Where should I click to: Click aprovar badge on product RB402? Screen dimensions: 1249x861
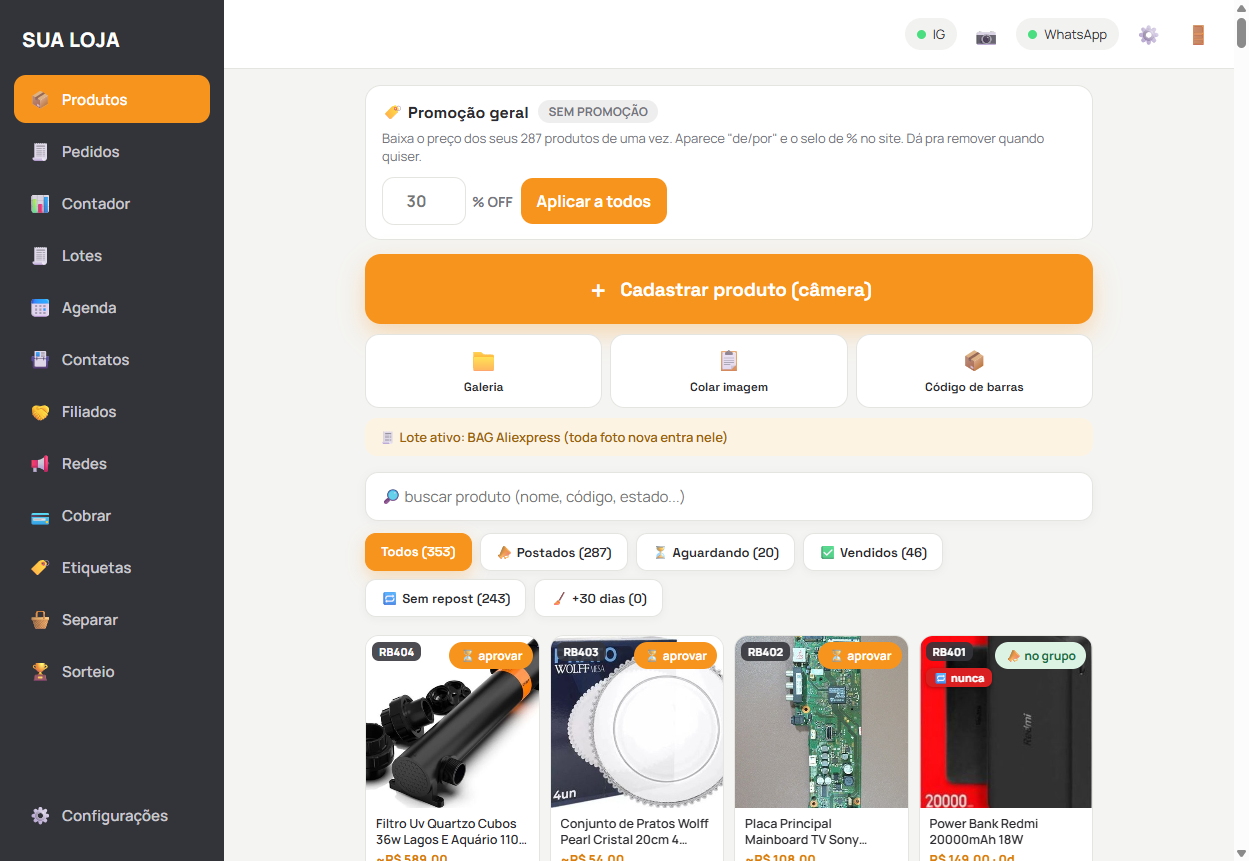[x=860, y=656]
